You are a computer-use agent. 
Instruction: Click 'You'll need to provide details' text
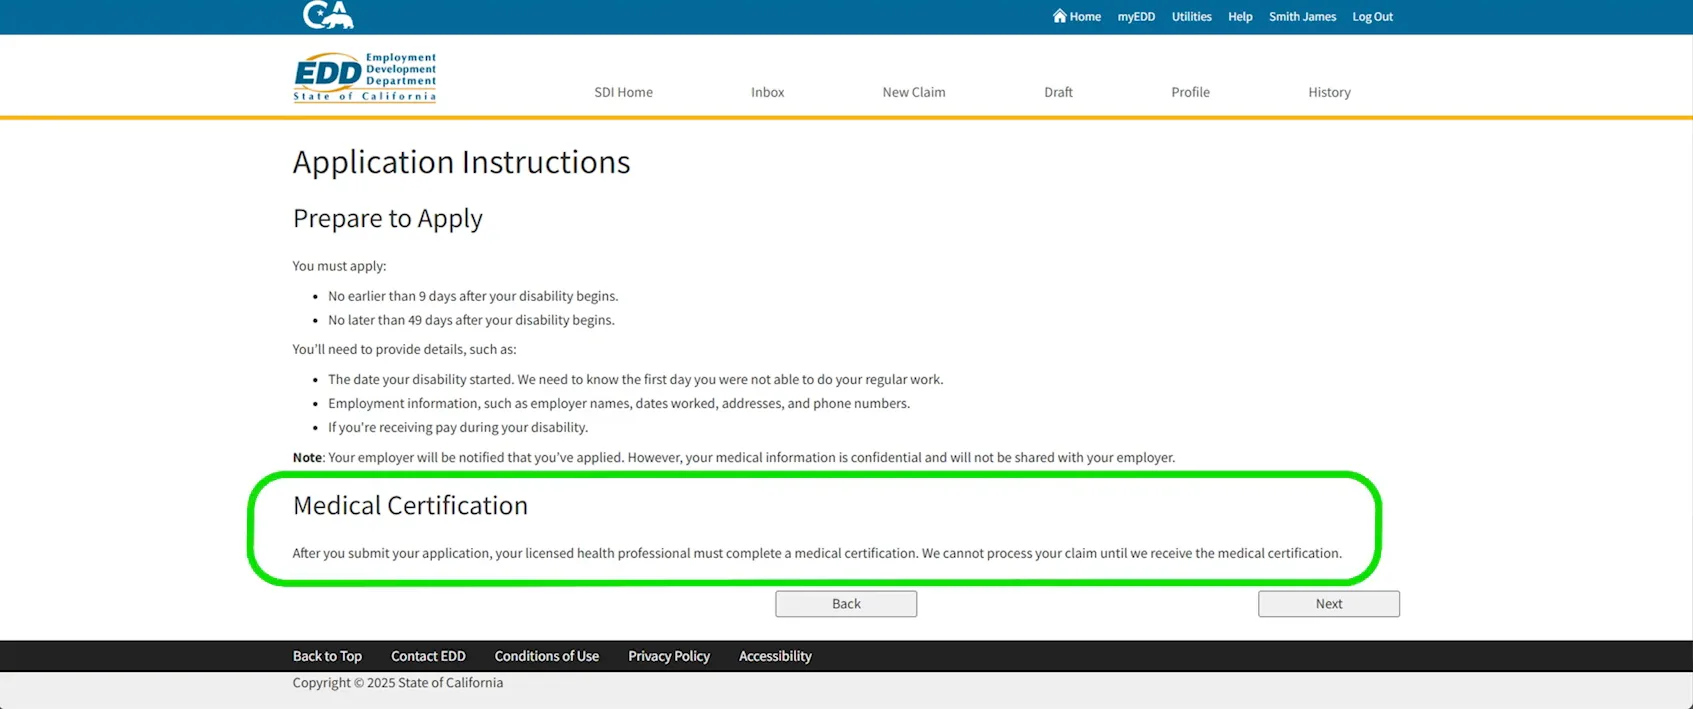pyautogui.click(x=404, y=350)
